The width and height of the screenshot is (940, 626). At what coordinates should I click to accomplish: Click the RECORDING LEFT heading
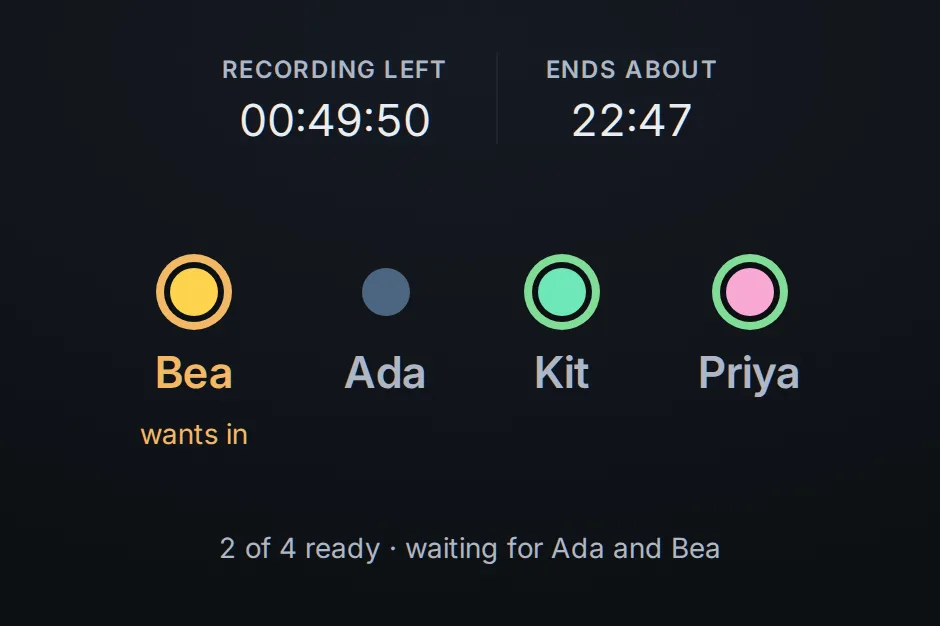point(334,70)
